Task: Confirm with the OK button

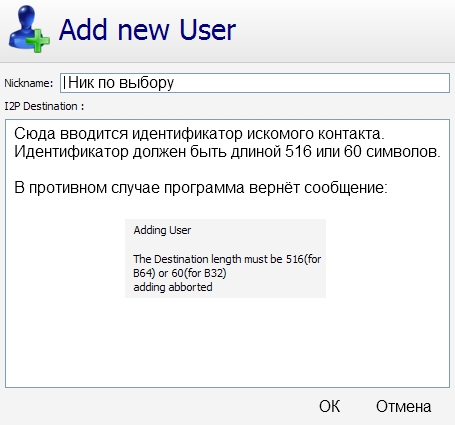Action: [x=330, y=406]
